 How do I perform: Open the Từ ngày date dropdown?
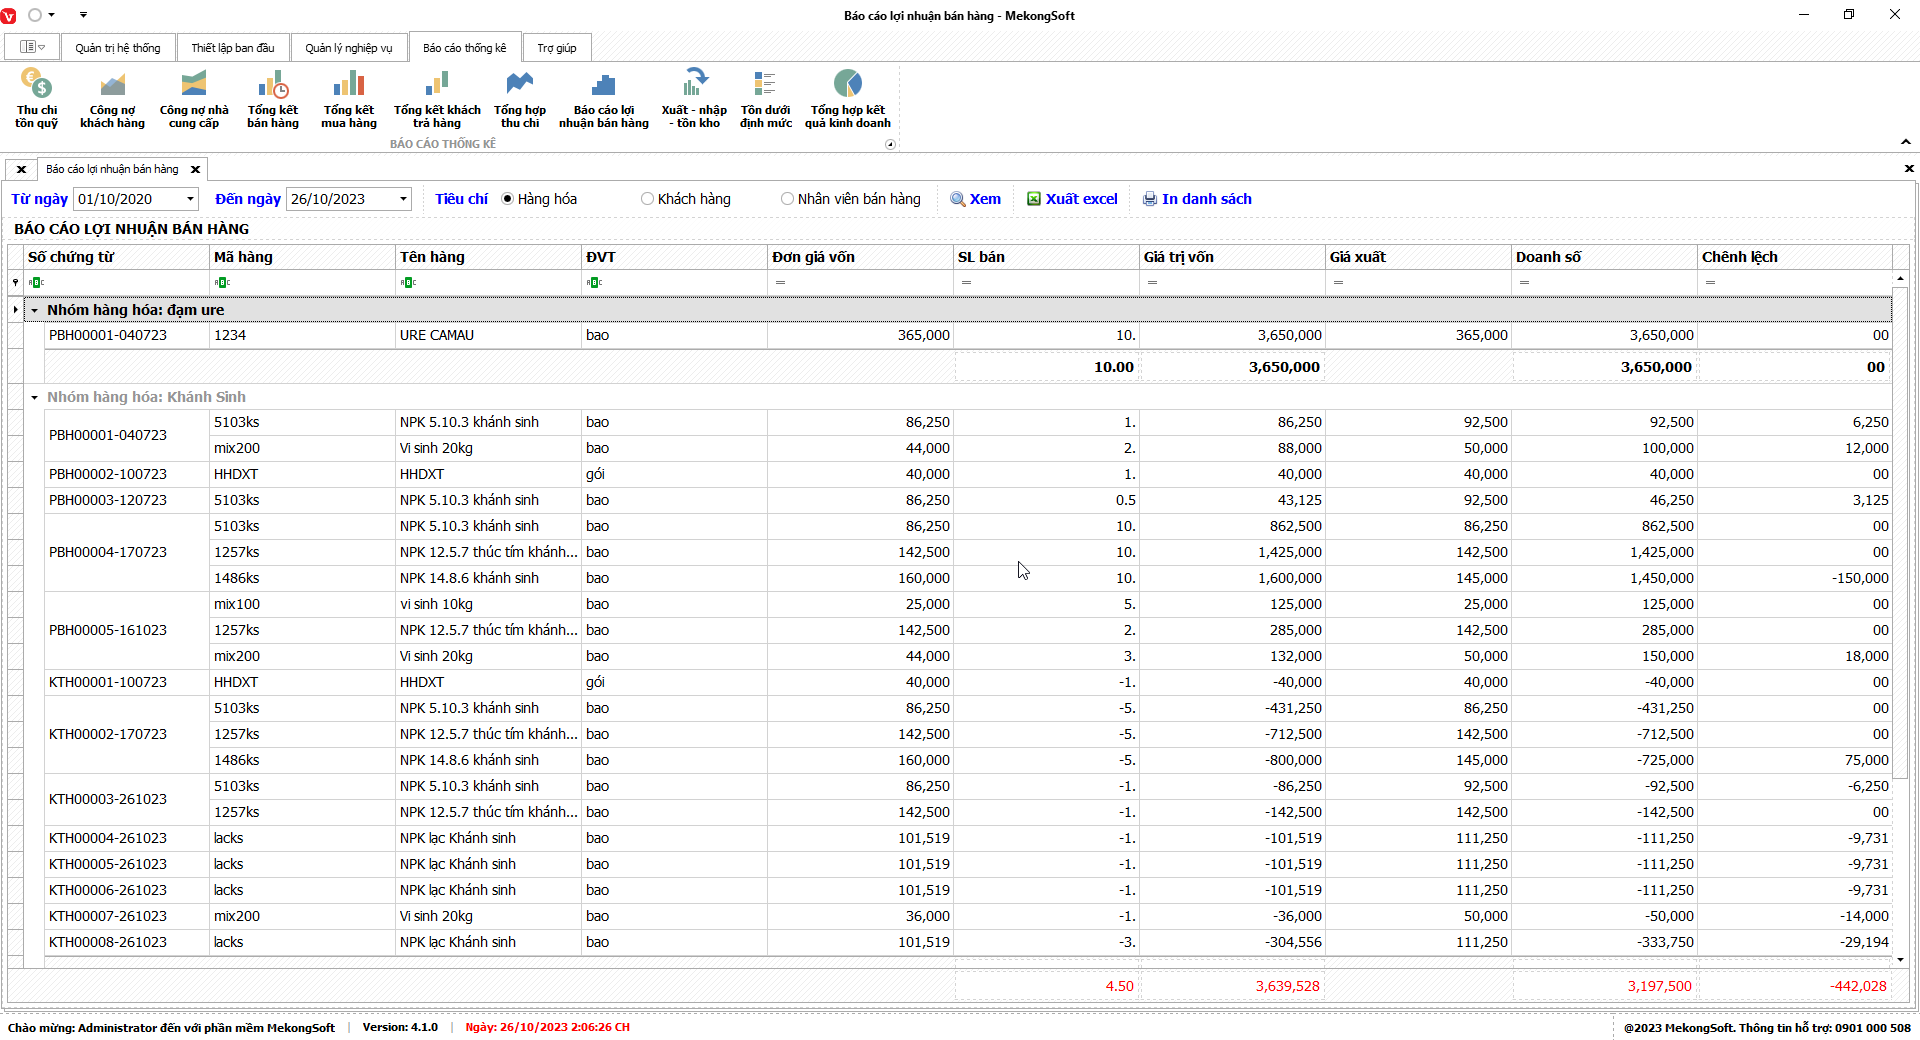point(190,199)
